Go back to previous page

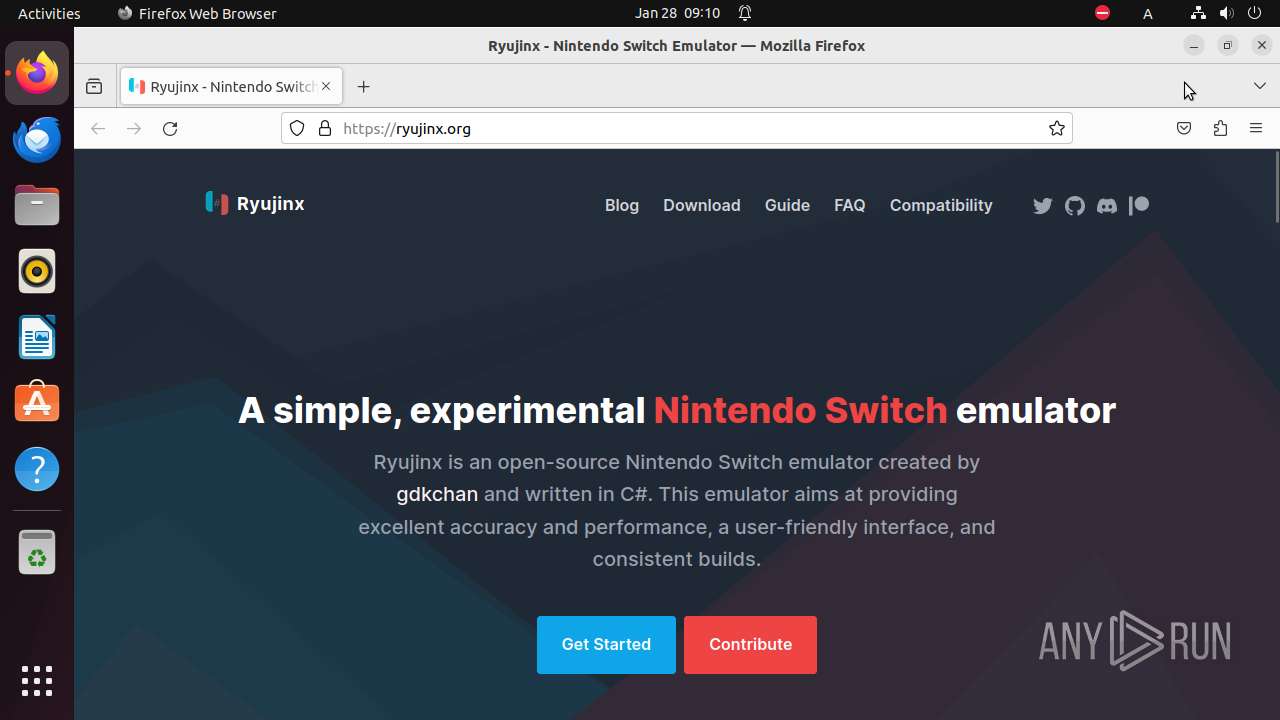click(98, 128)
